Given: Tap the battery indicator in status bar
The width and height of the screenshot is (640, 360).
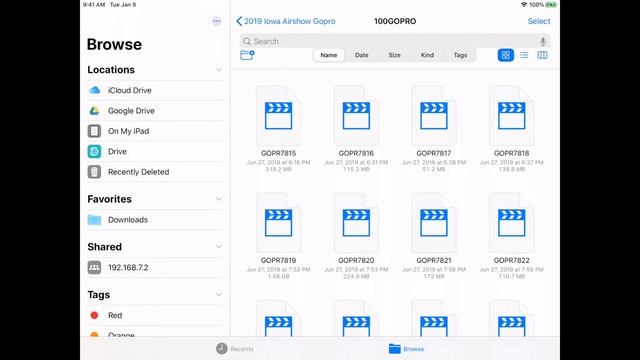Looking at the screenshot, I should pyautogui.click(x=551, y=5).
